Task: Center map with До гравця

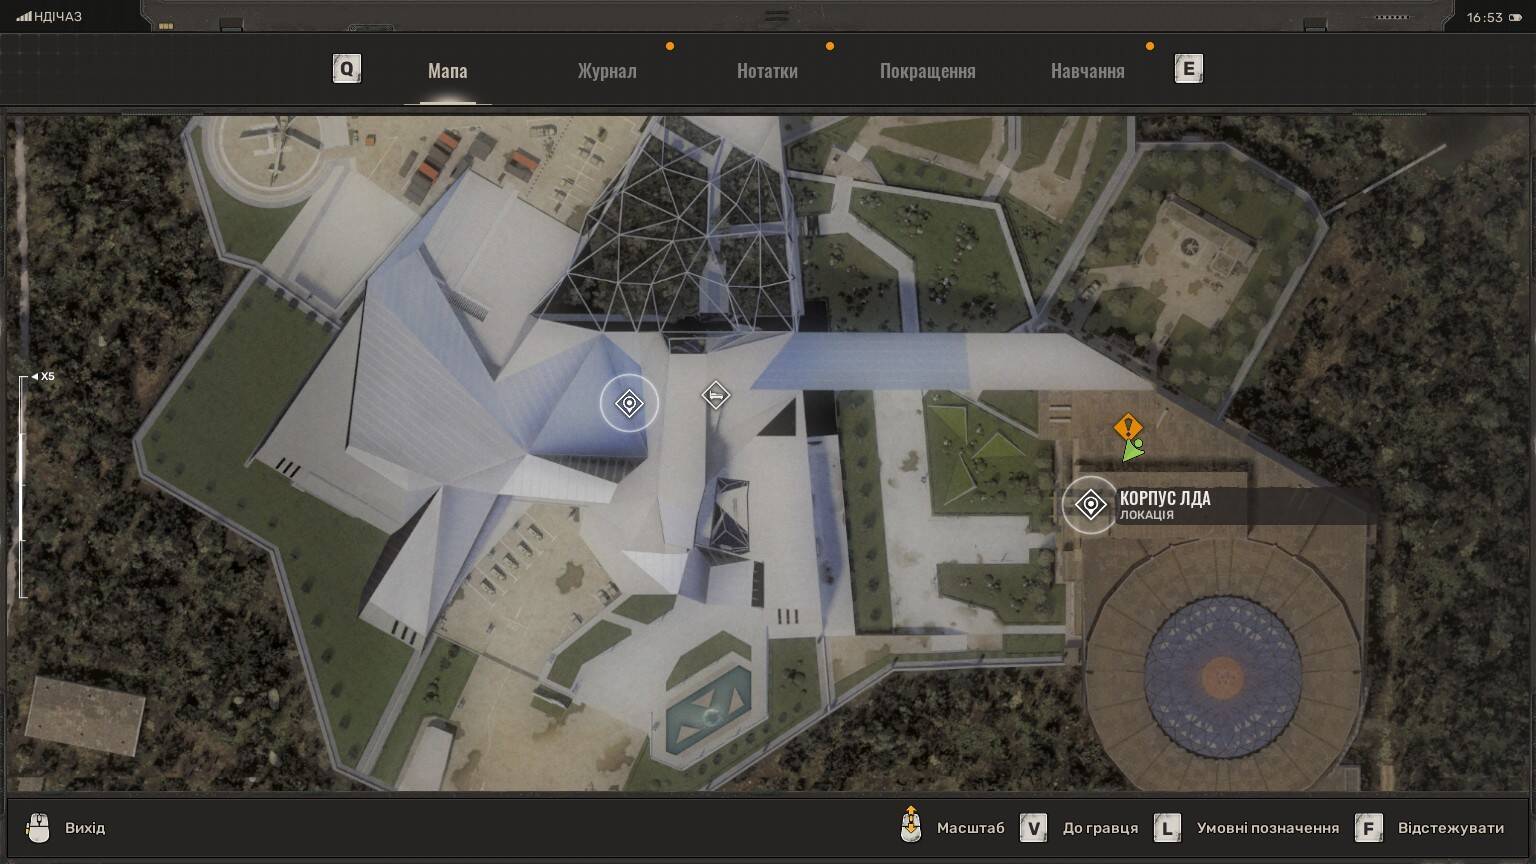Action: (x=1100, y=828)
